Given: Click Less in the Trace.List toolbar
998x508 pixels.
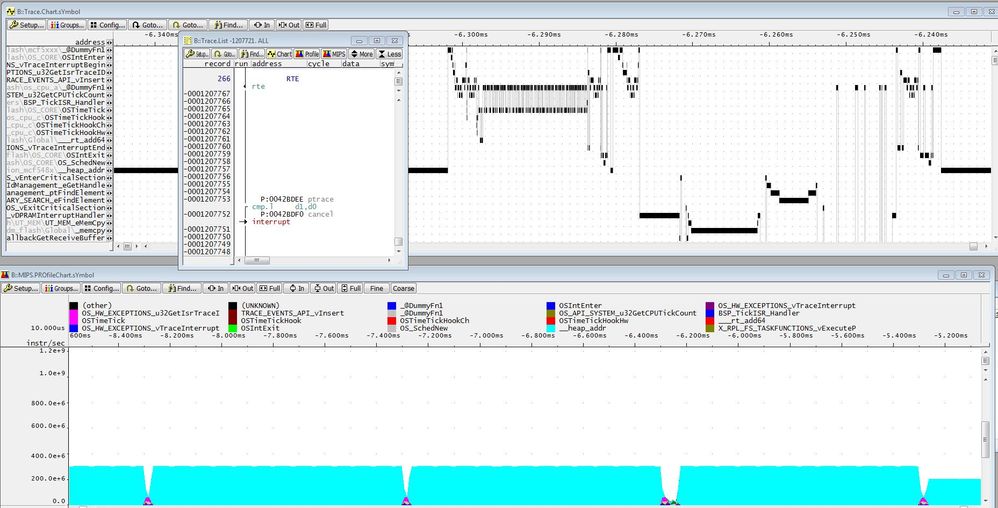Looking at the screenshot, I should (389, 54).
